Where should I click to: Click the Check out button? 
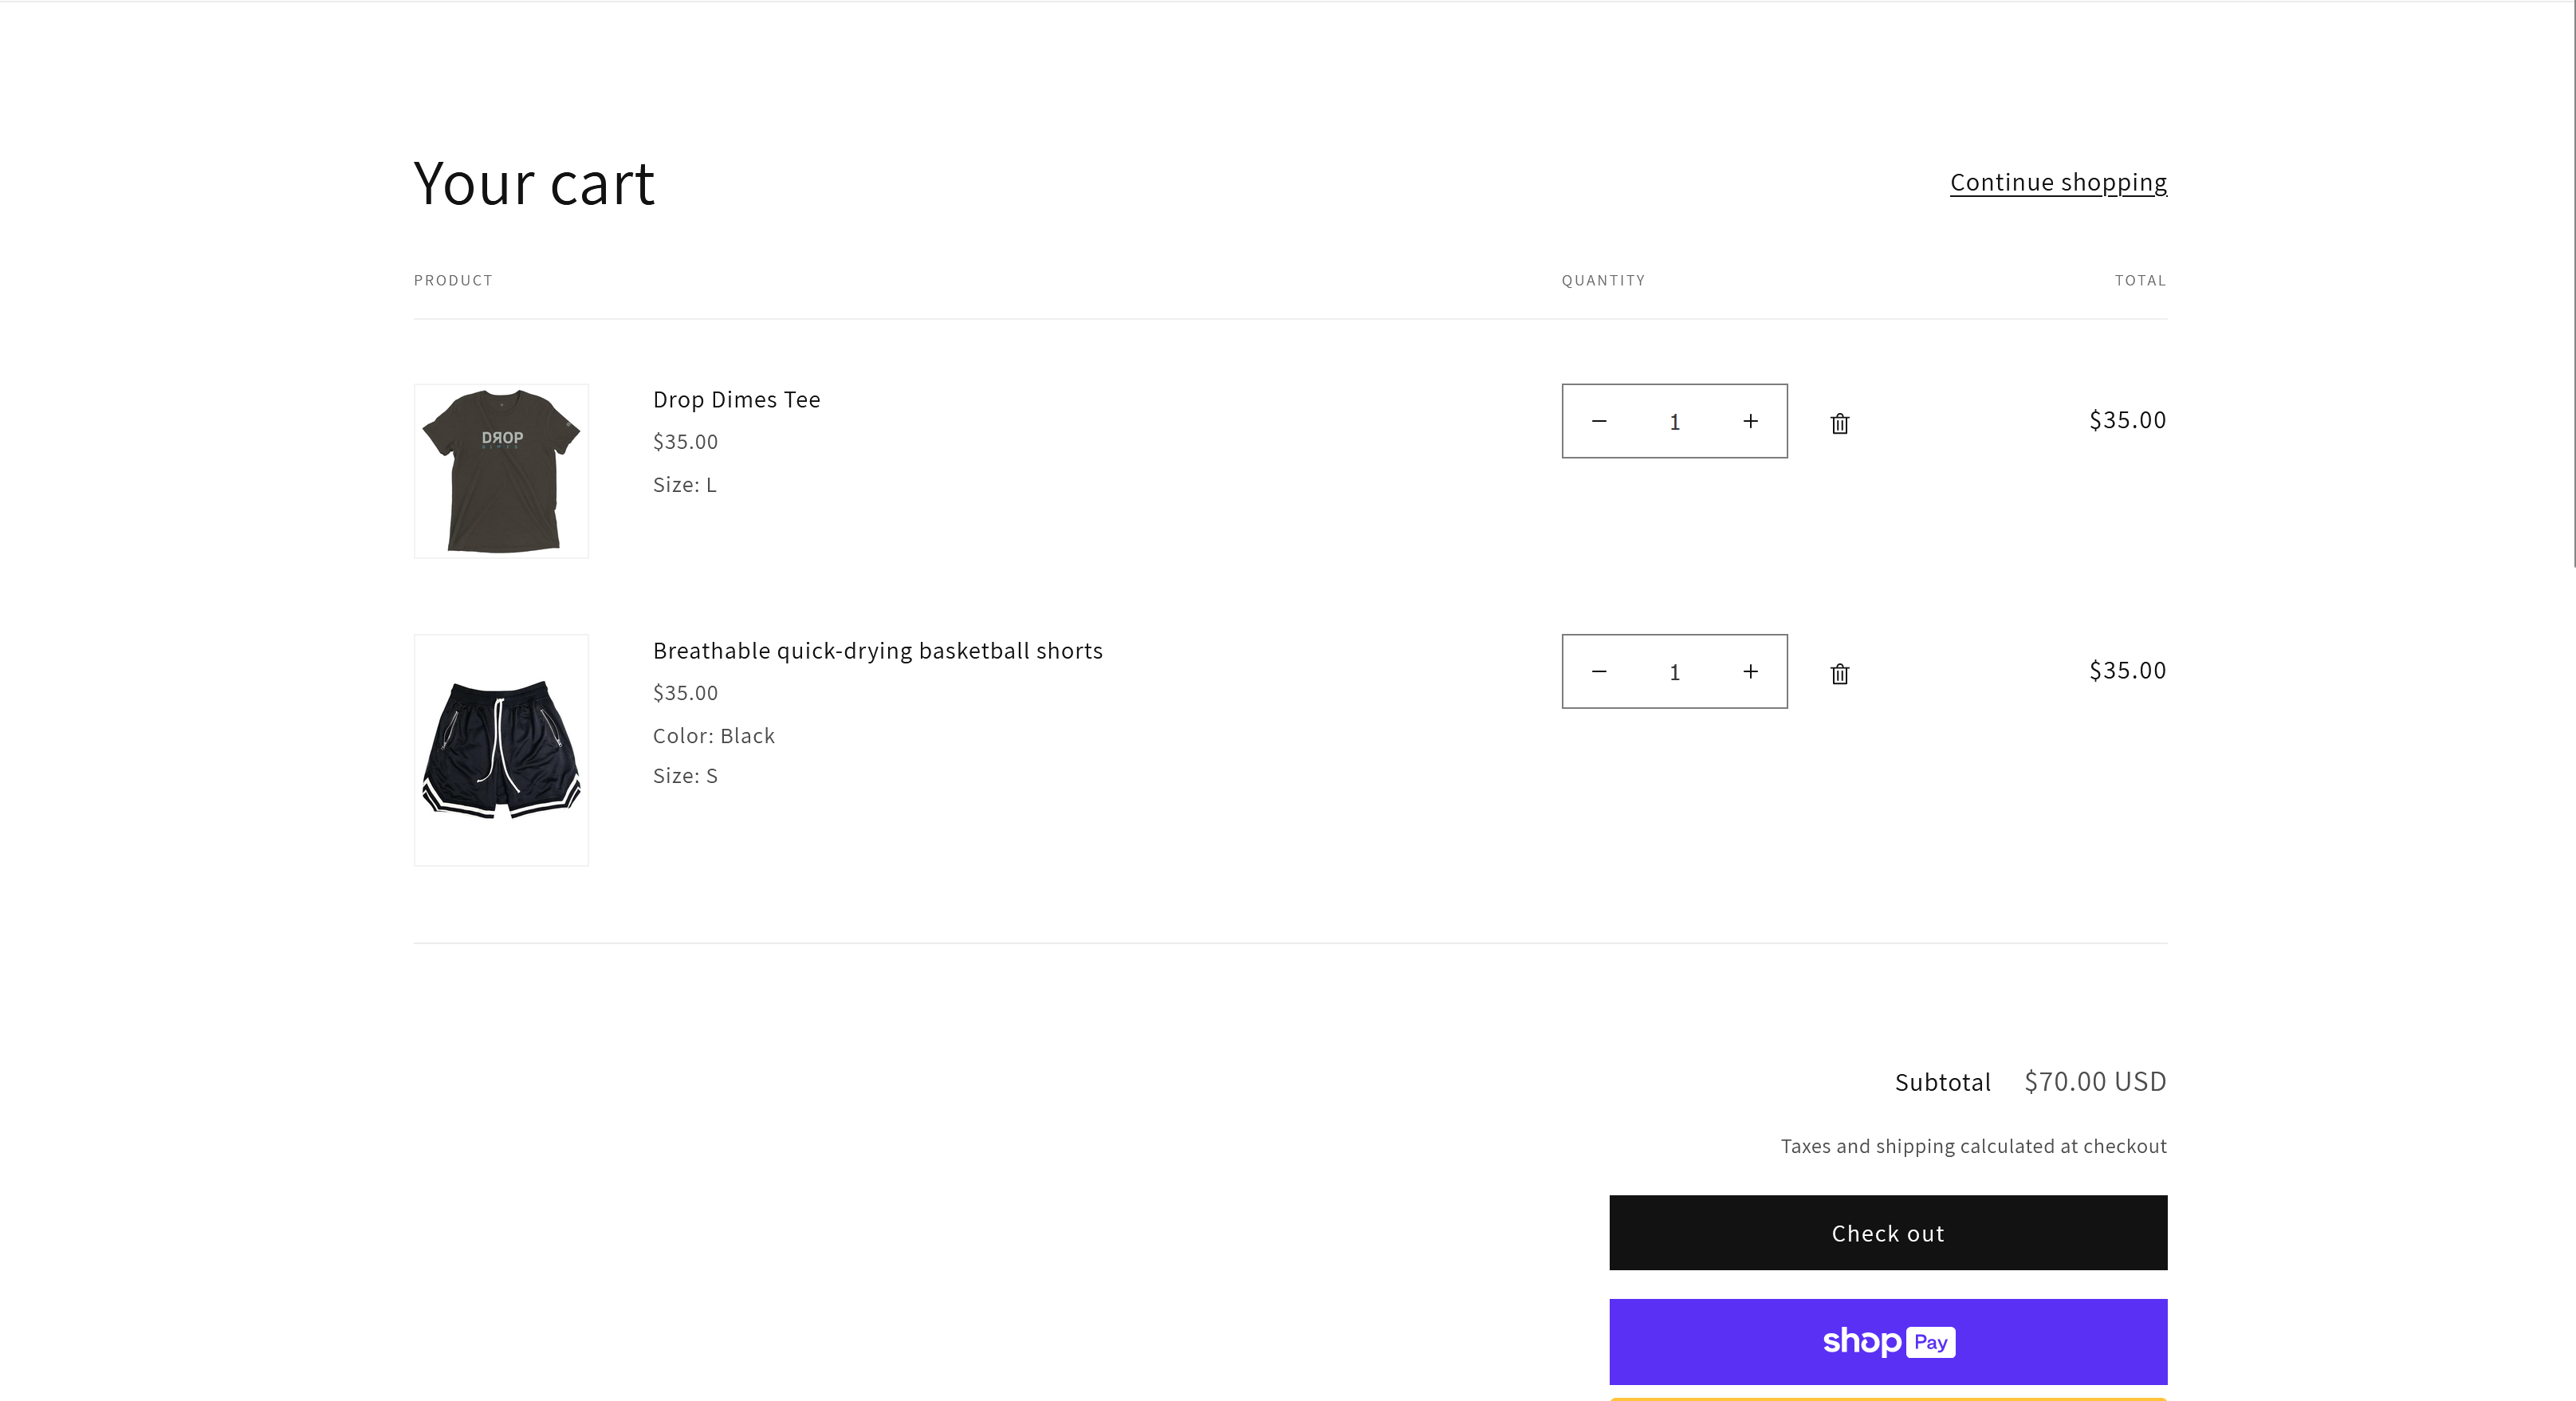tap(1888, 1233)
